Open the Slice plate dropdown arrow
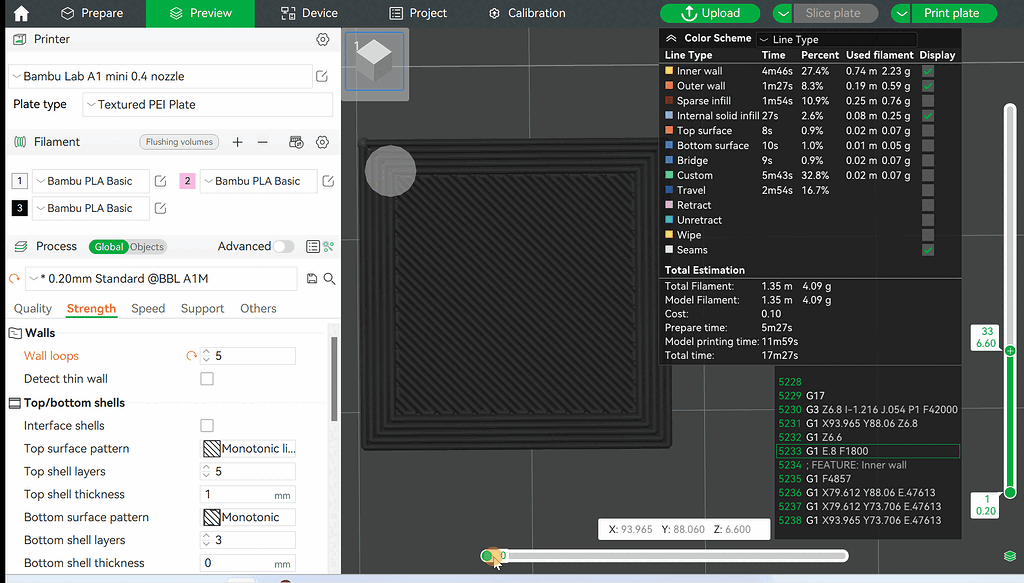 (x=783, y=13)
